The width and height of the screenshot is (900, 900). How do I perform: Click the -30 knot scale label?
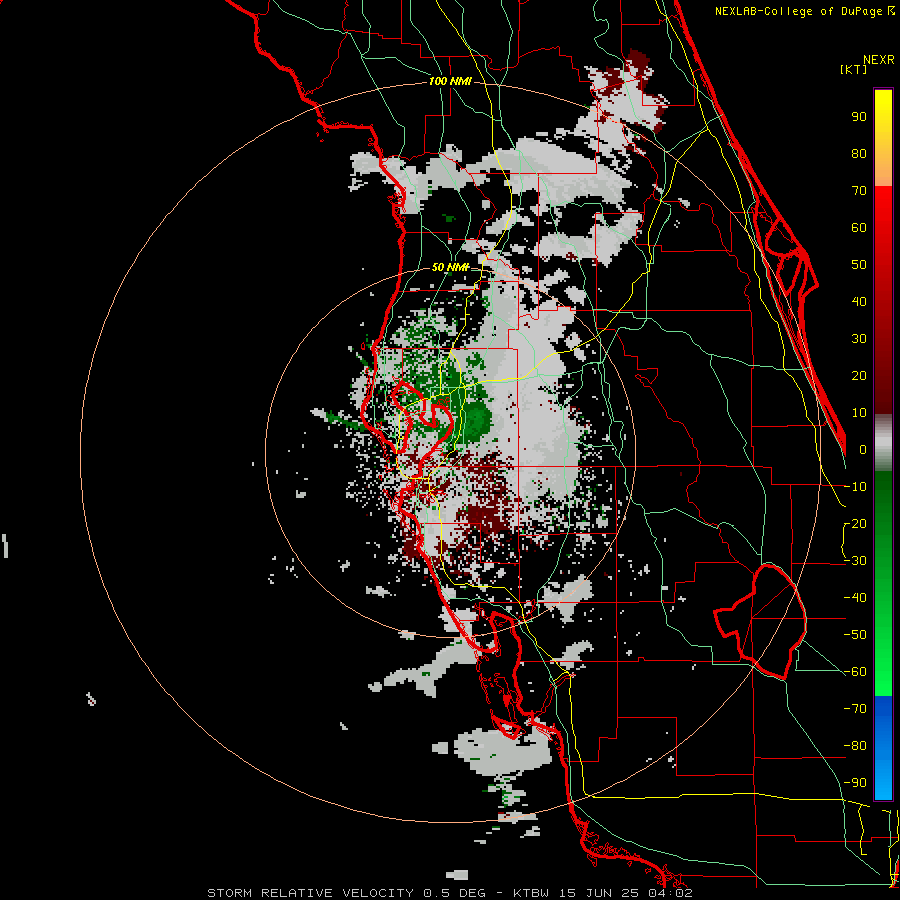[855, 561]
